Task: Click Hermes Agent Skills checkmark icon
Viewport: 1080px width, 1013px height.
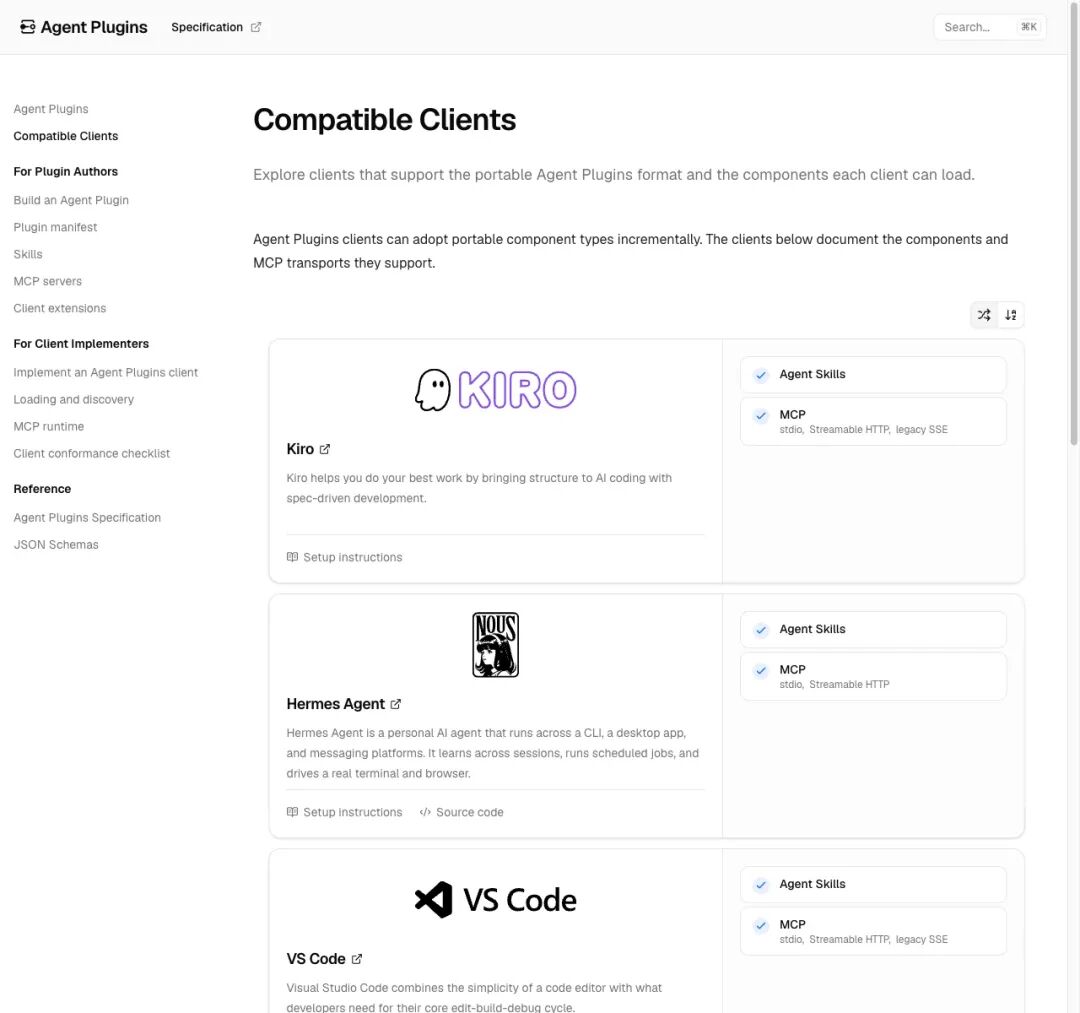Action: click(761, 629)
